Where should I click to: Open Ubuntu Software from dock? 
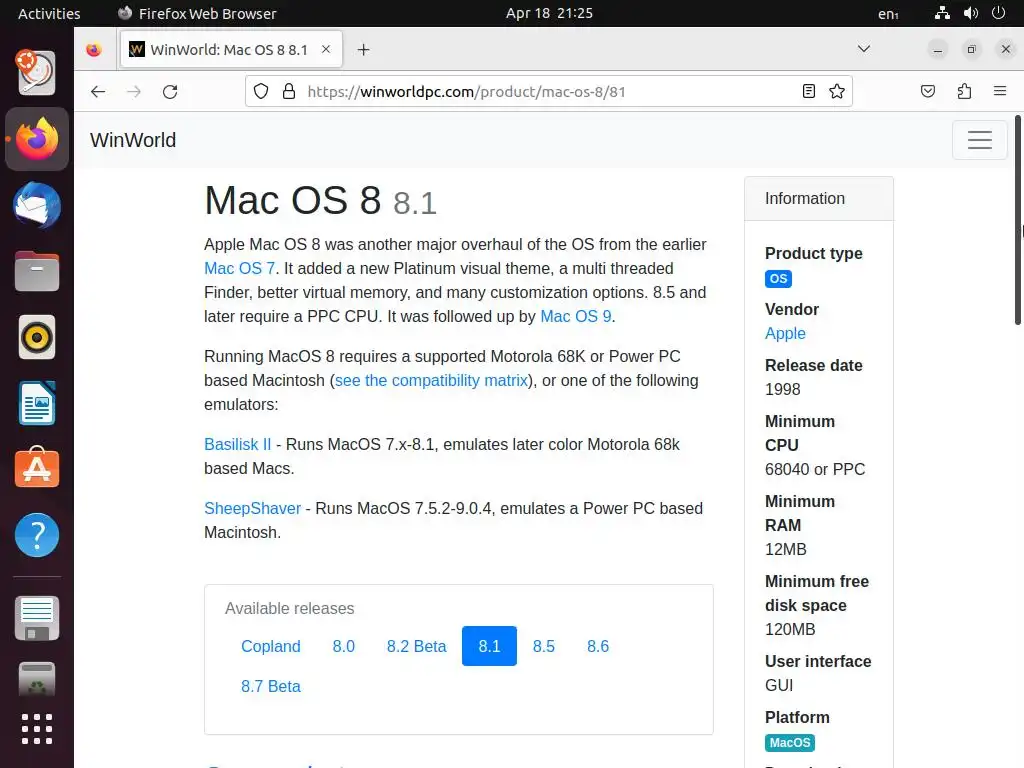[x=37, y=469]
